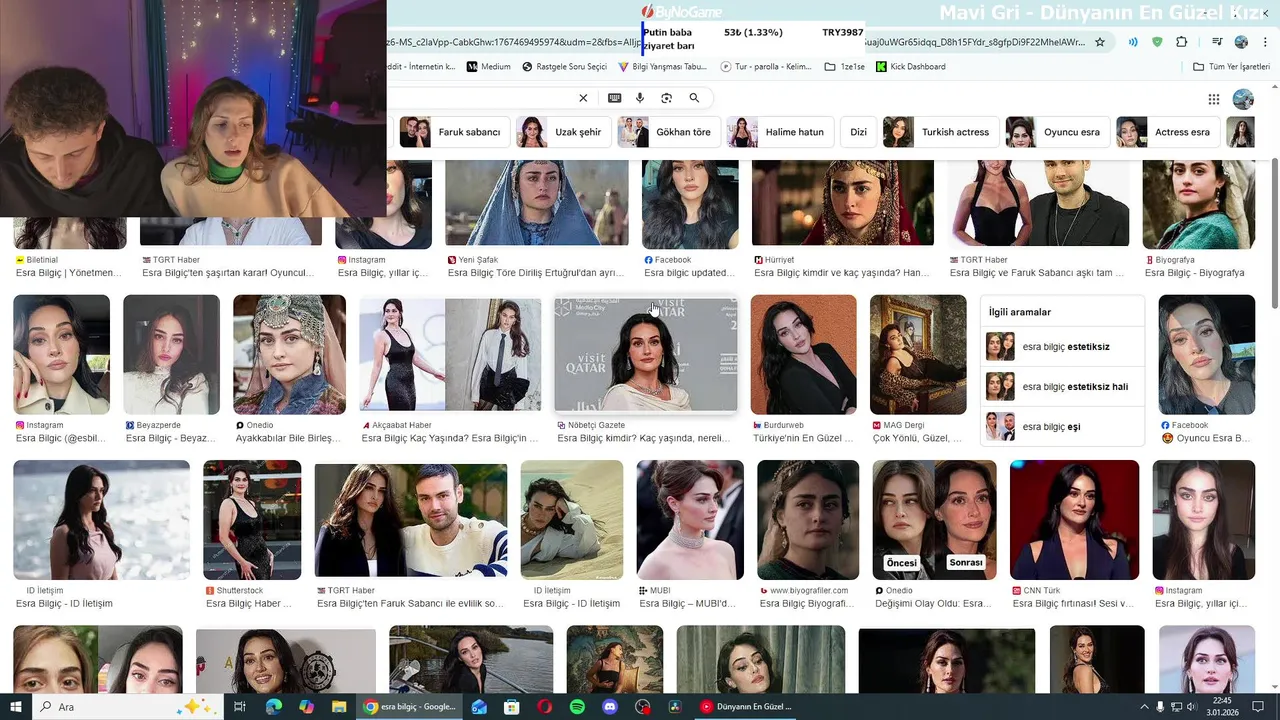Open the Bilgi Yarışması Tabu bookmark
The image size is (1280, 720).
662,67
